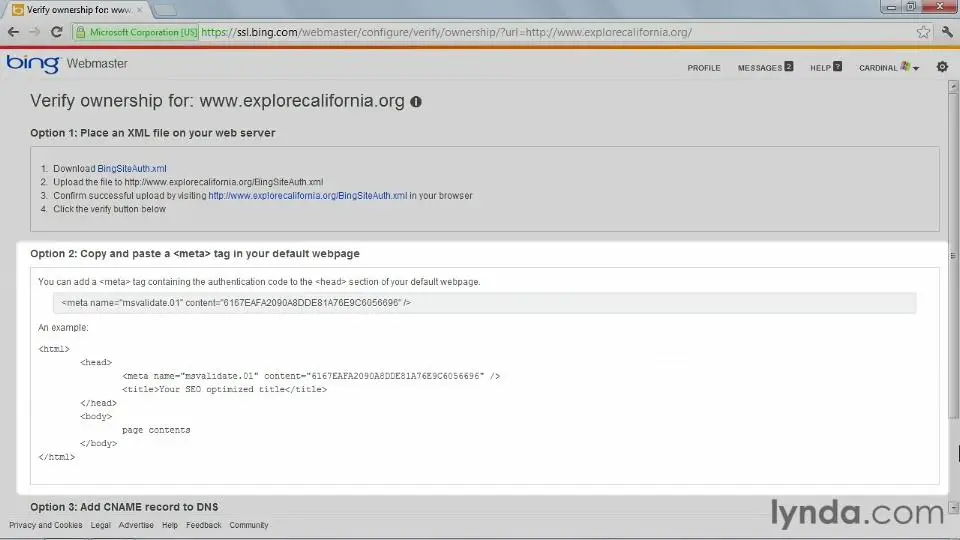The image size is (960, 540).
Task: Click the 'Click the verify button below' step
Action: pyautogui.click(x=109, y=209)
